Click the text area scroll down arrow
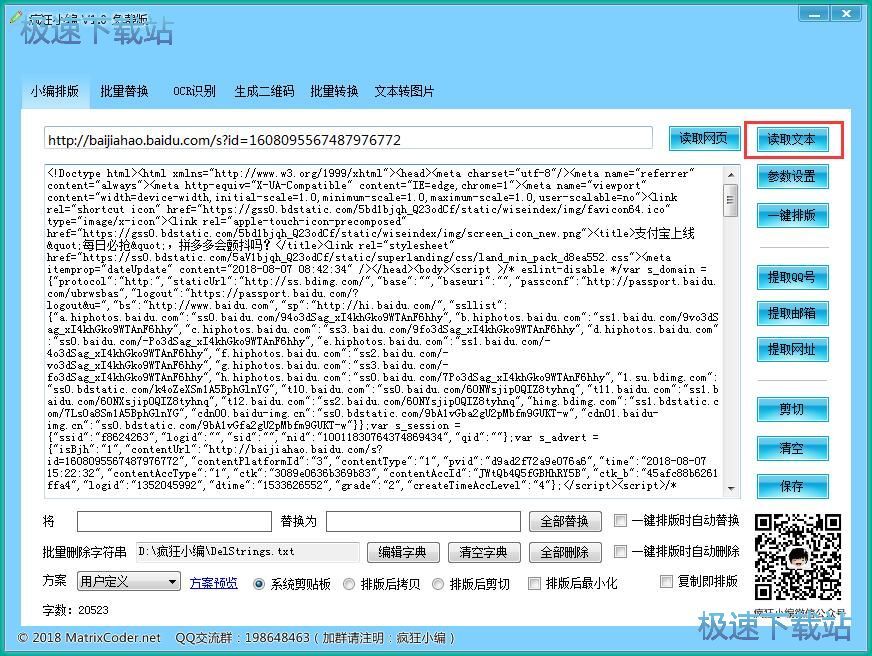Viewport: 872px width, 656px height. (731, 489)
